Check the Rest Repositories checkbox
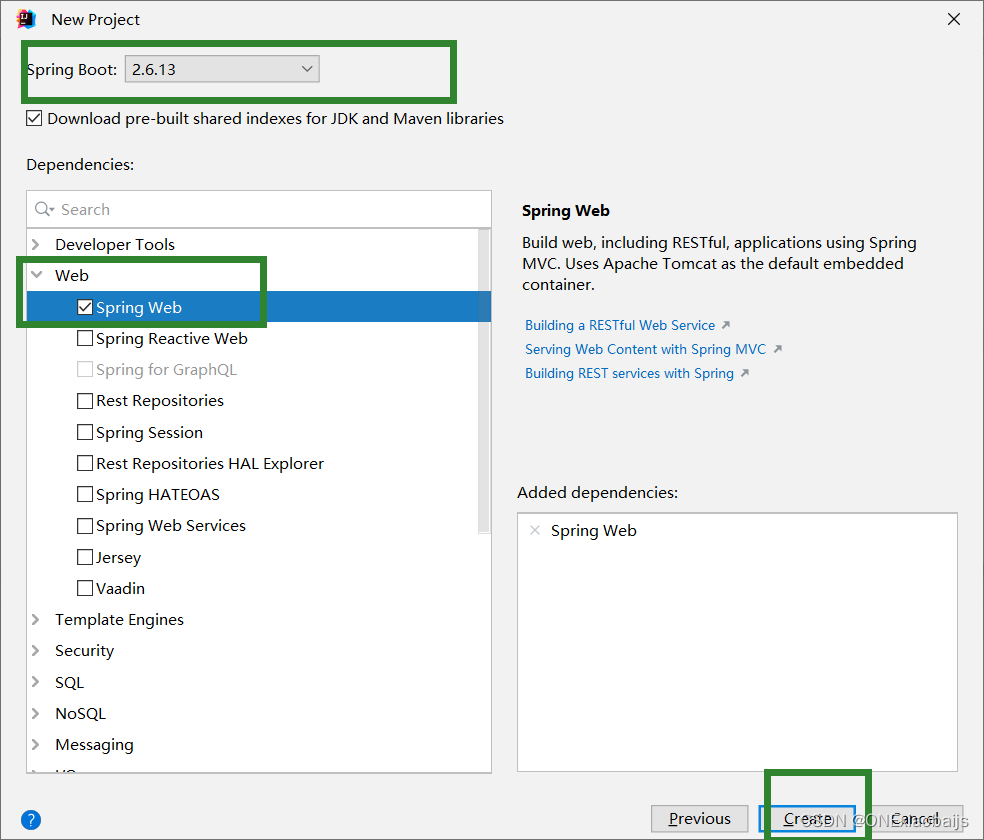The width and height of the screenshot is (984, 840). point(85,400)
